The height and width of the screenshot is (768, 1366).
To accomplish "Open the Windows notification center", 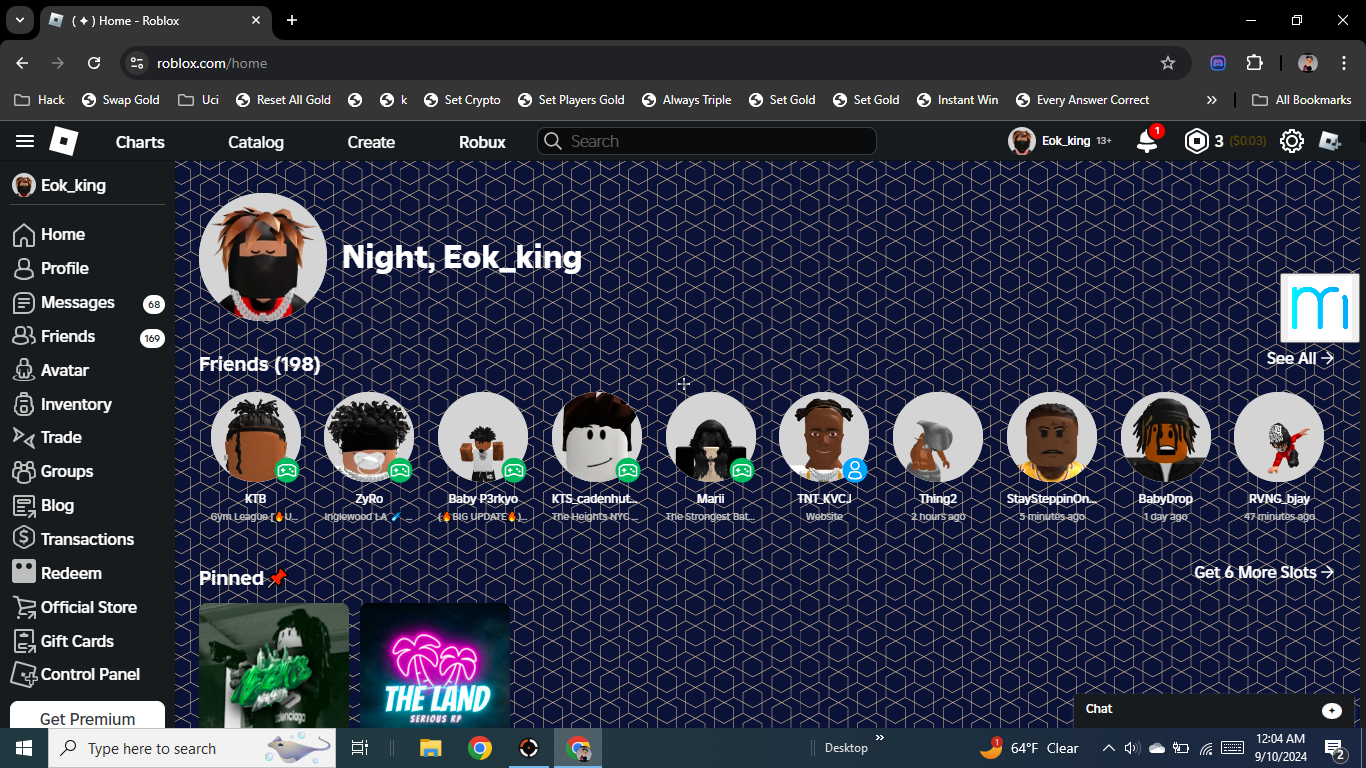I will pos(1334,748).
